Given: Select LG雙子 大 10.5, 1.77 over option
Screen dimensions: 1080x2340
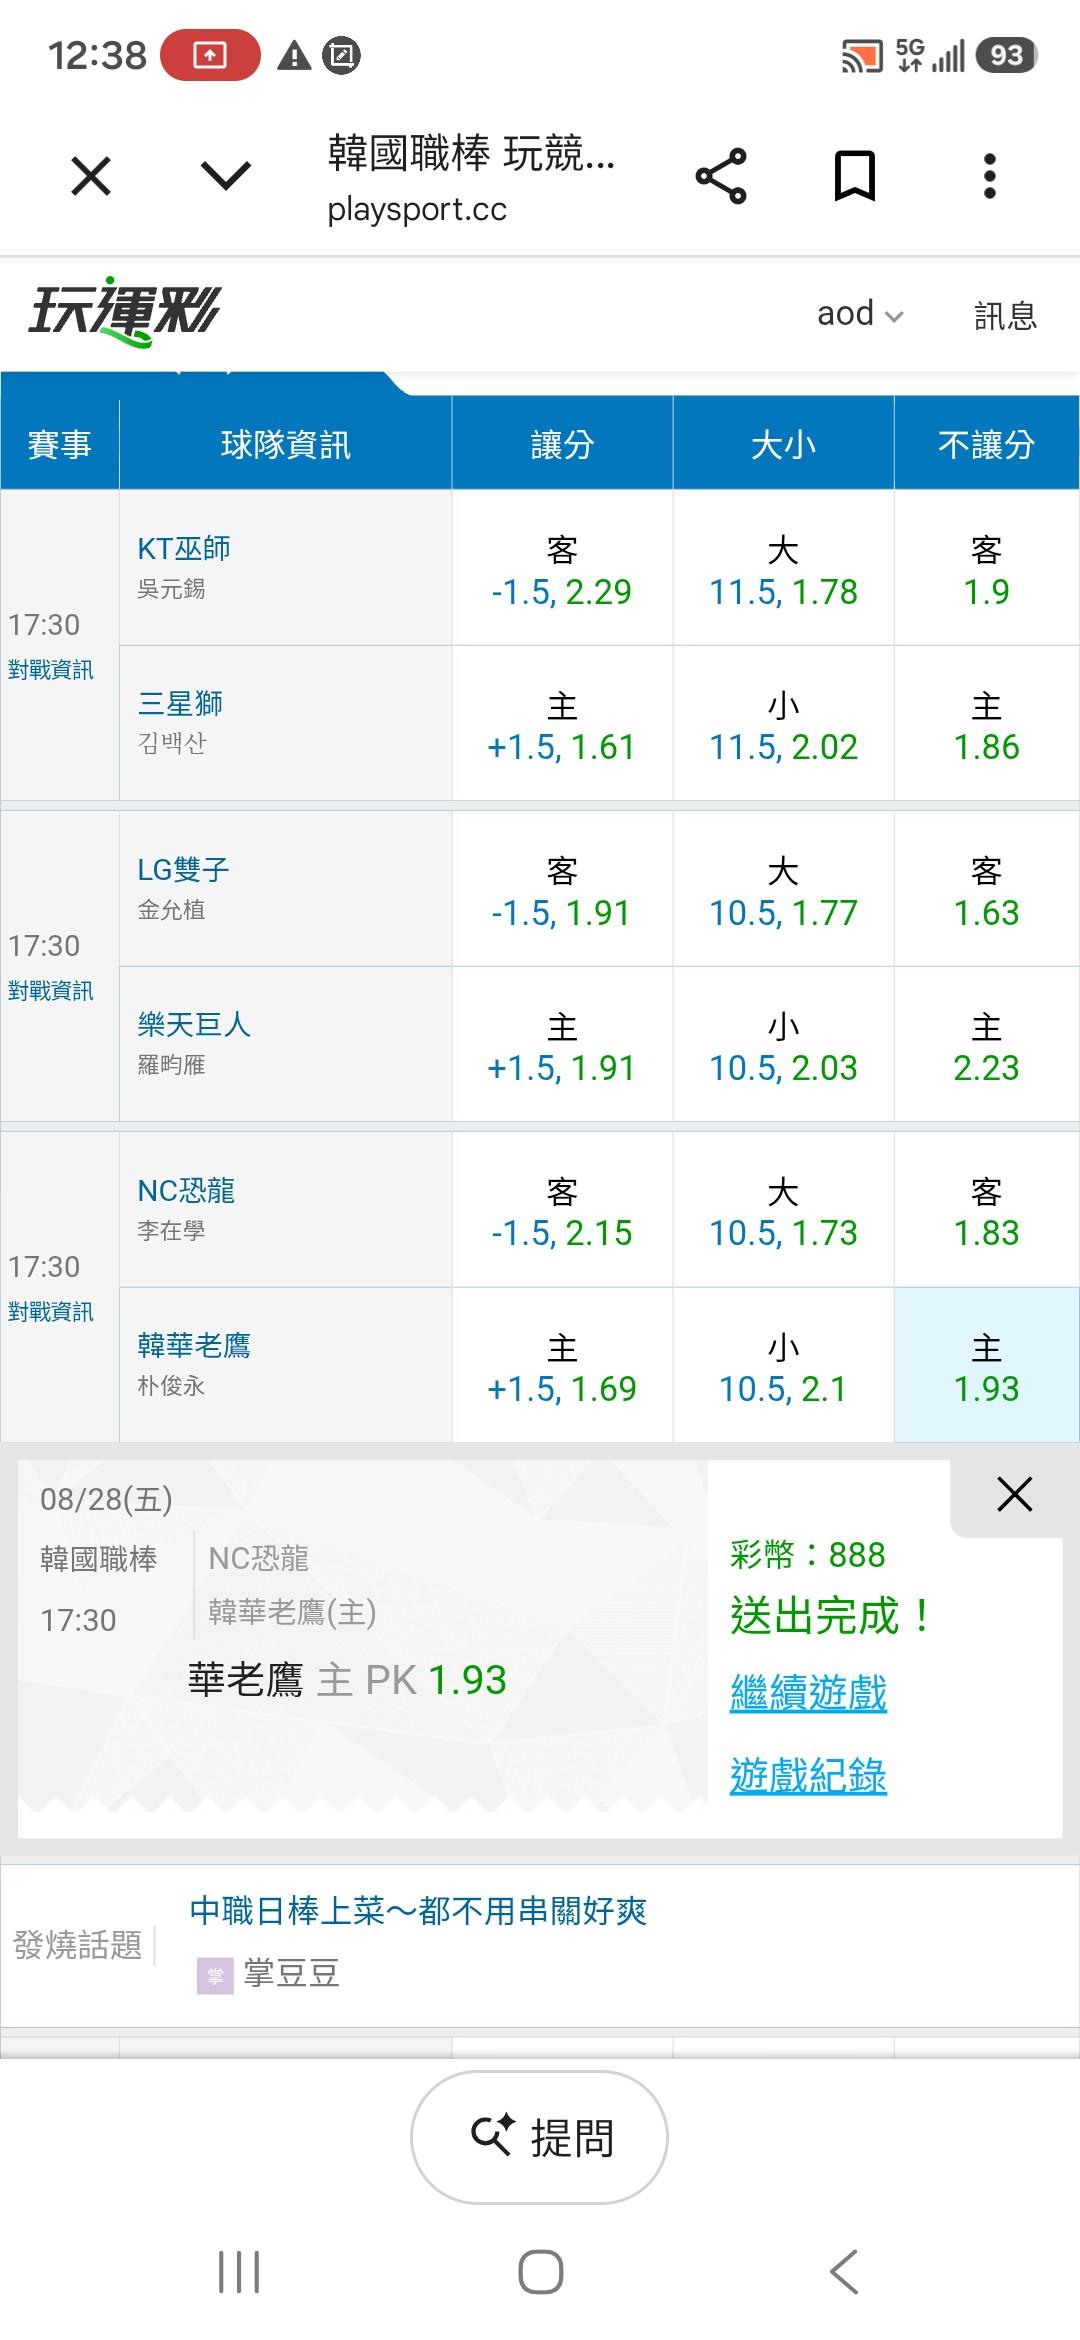Looking at the screenshot, I should coord(783,889).
